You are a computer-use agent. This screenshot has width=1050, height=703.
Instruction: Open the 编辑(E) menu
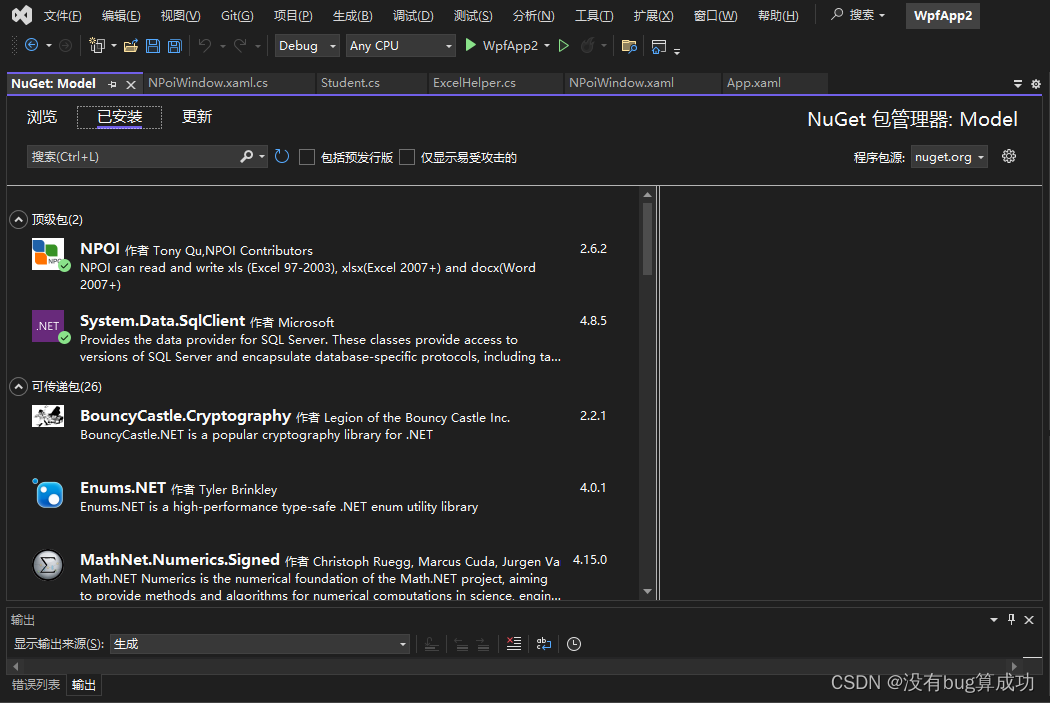click(121, 15)
